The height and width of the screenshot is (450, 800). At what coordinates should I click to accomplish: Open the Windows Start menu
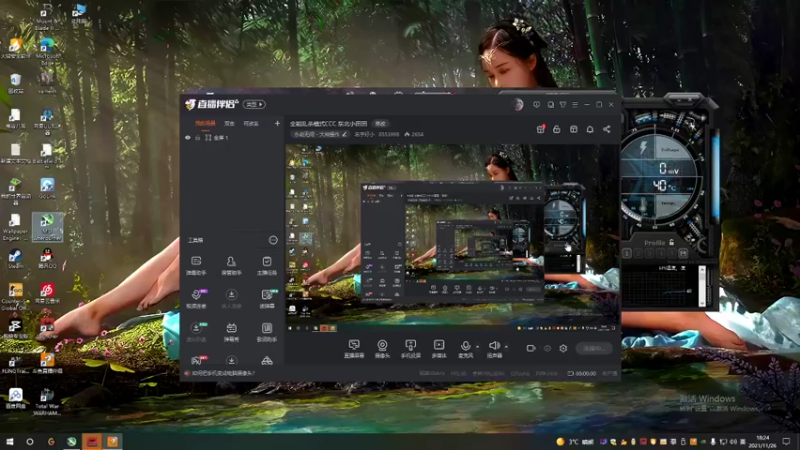[10, 441]
